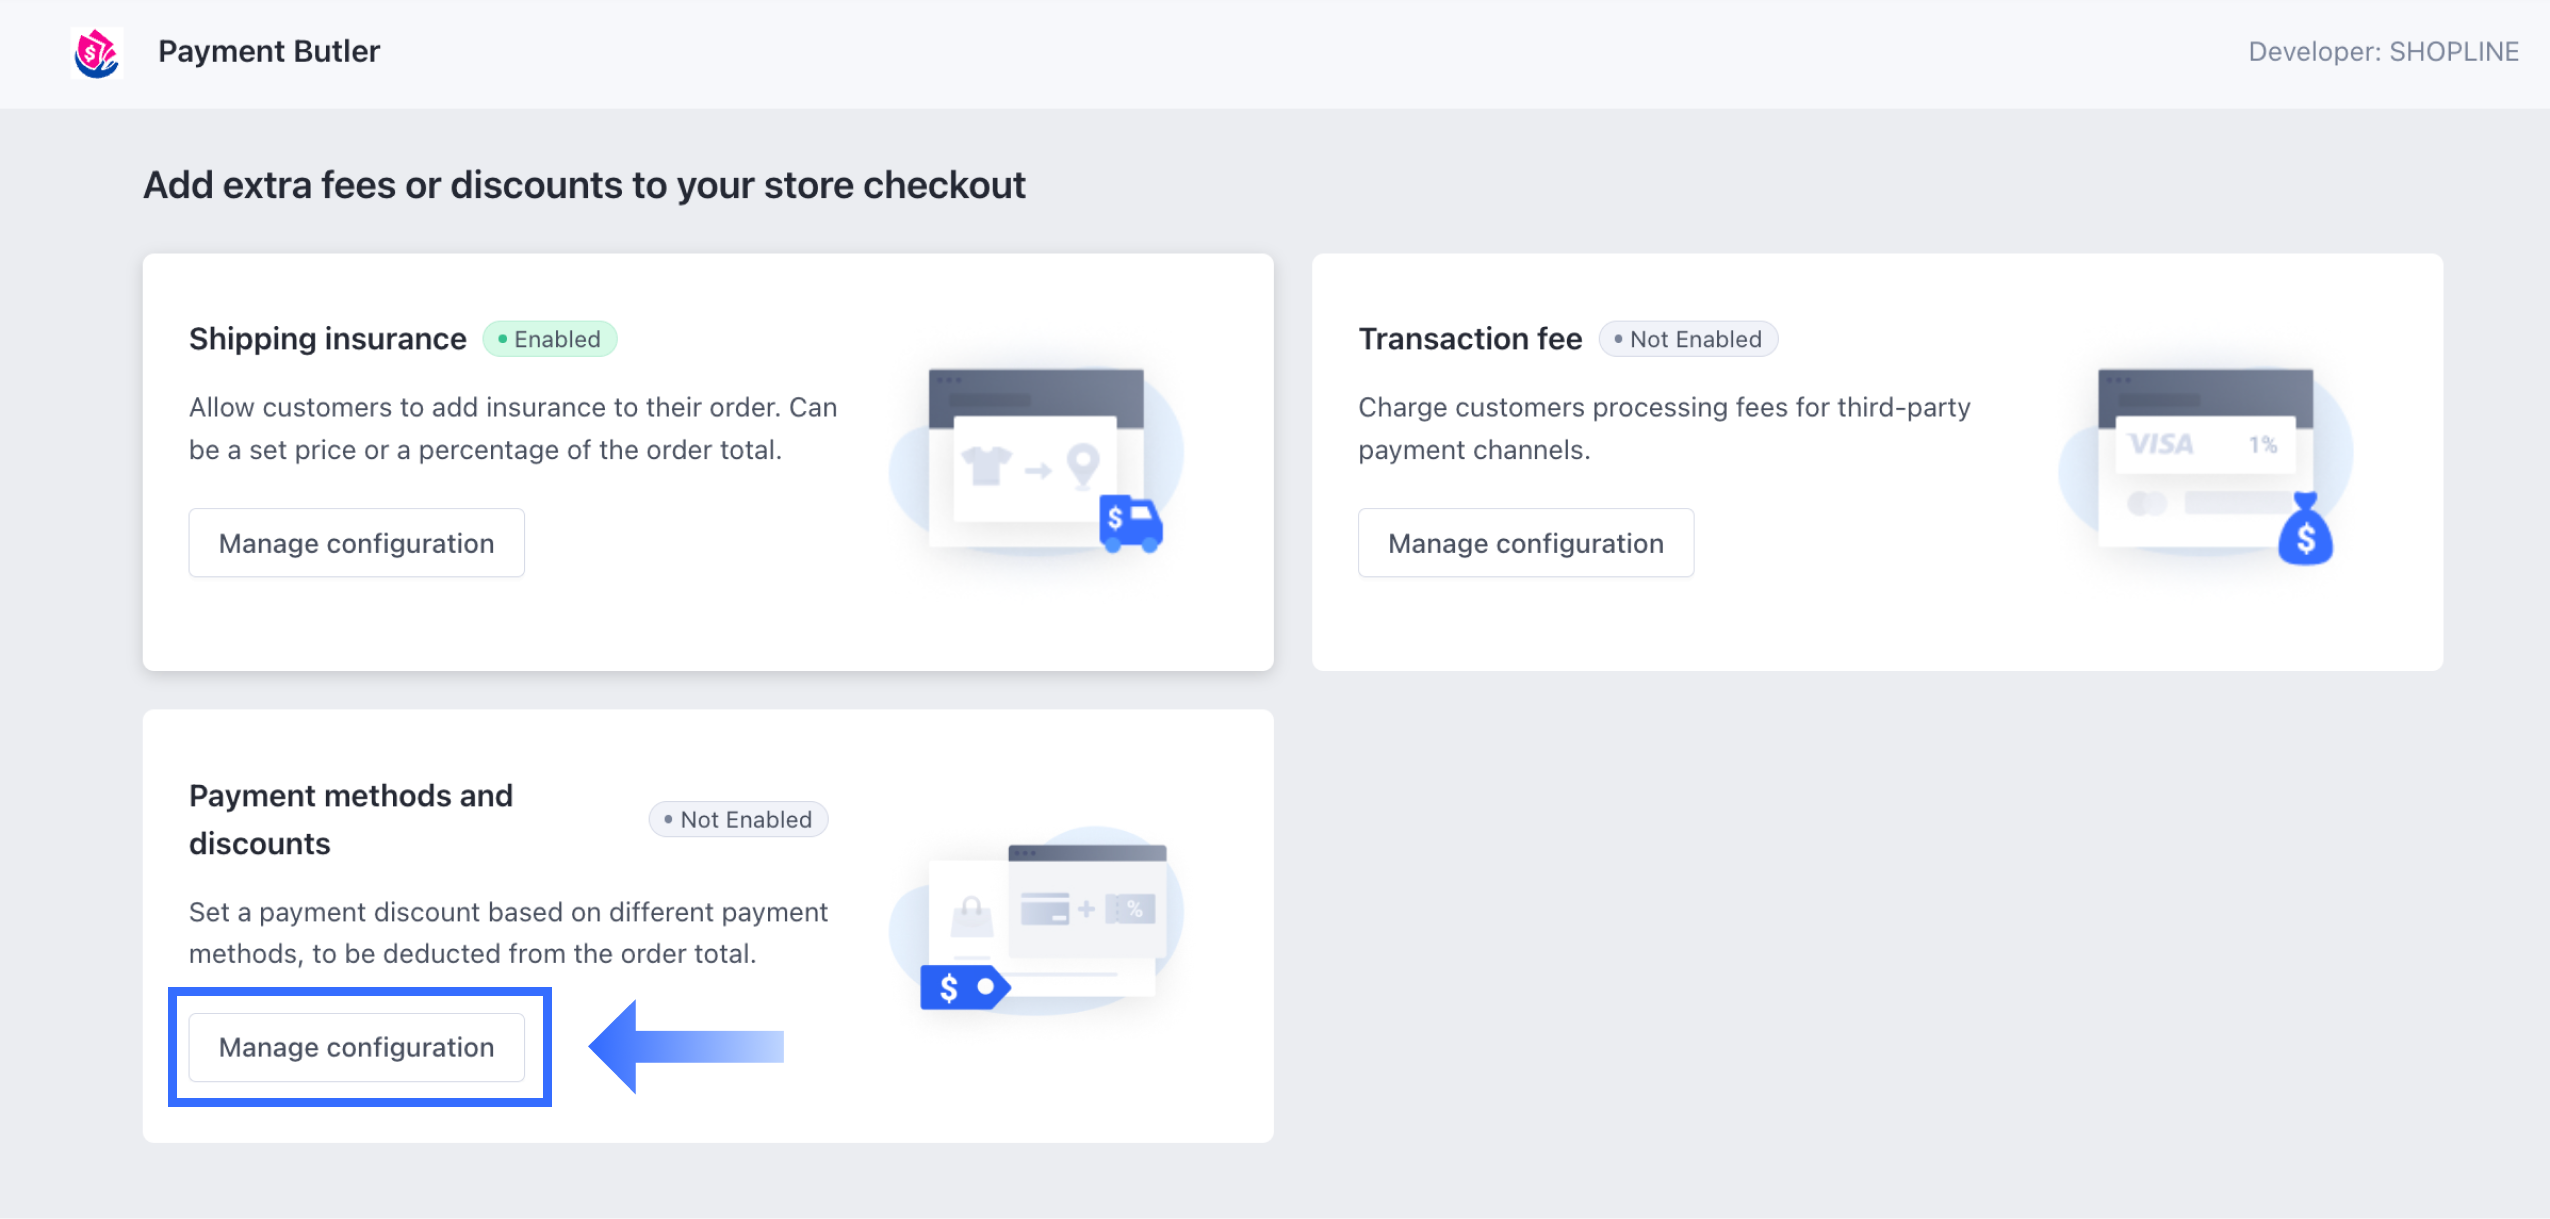2550x1219 pixels.
Task: Click the blue money bag icon
Action: click(x=2305, y=531)
